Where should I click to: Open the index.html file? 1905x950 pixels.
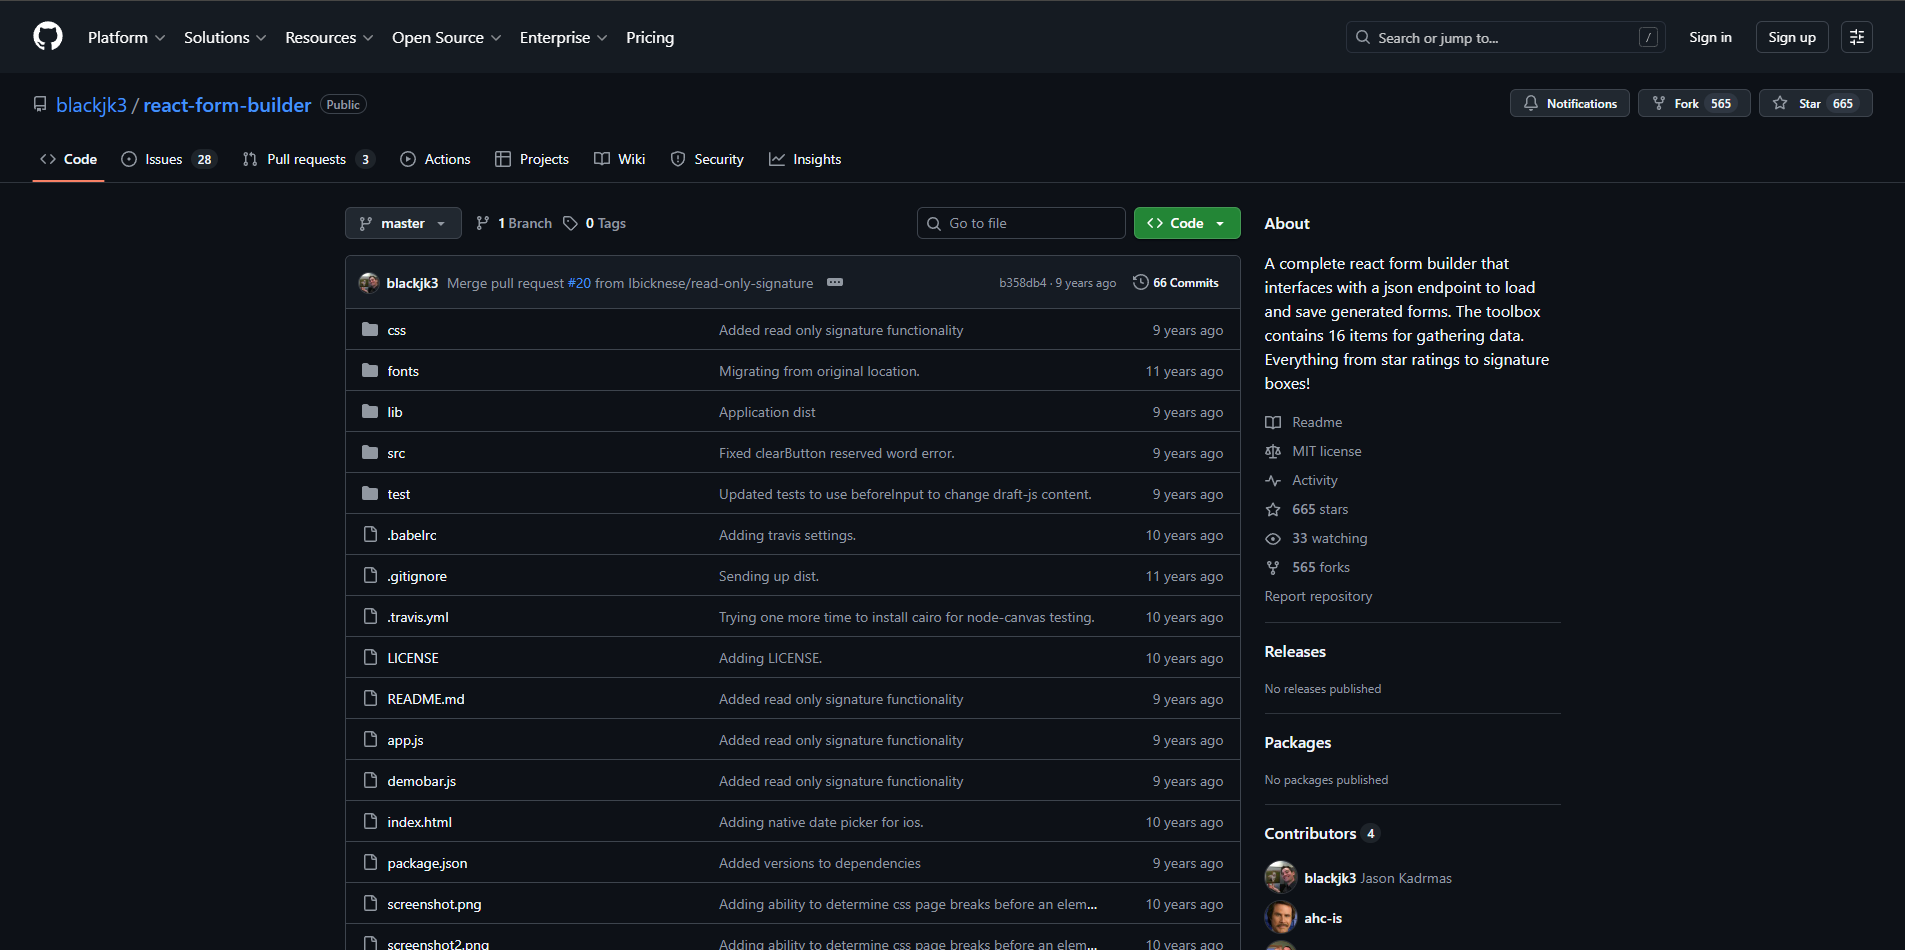coord(419,822)
